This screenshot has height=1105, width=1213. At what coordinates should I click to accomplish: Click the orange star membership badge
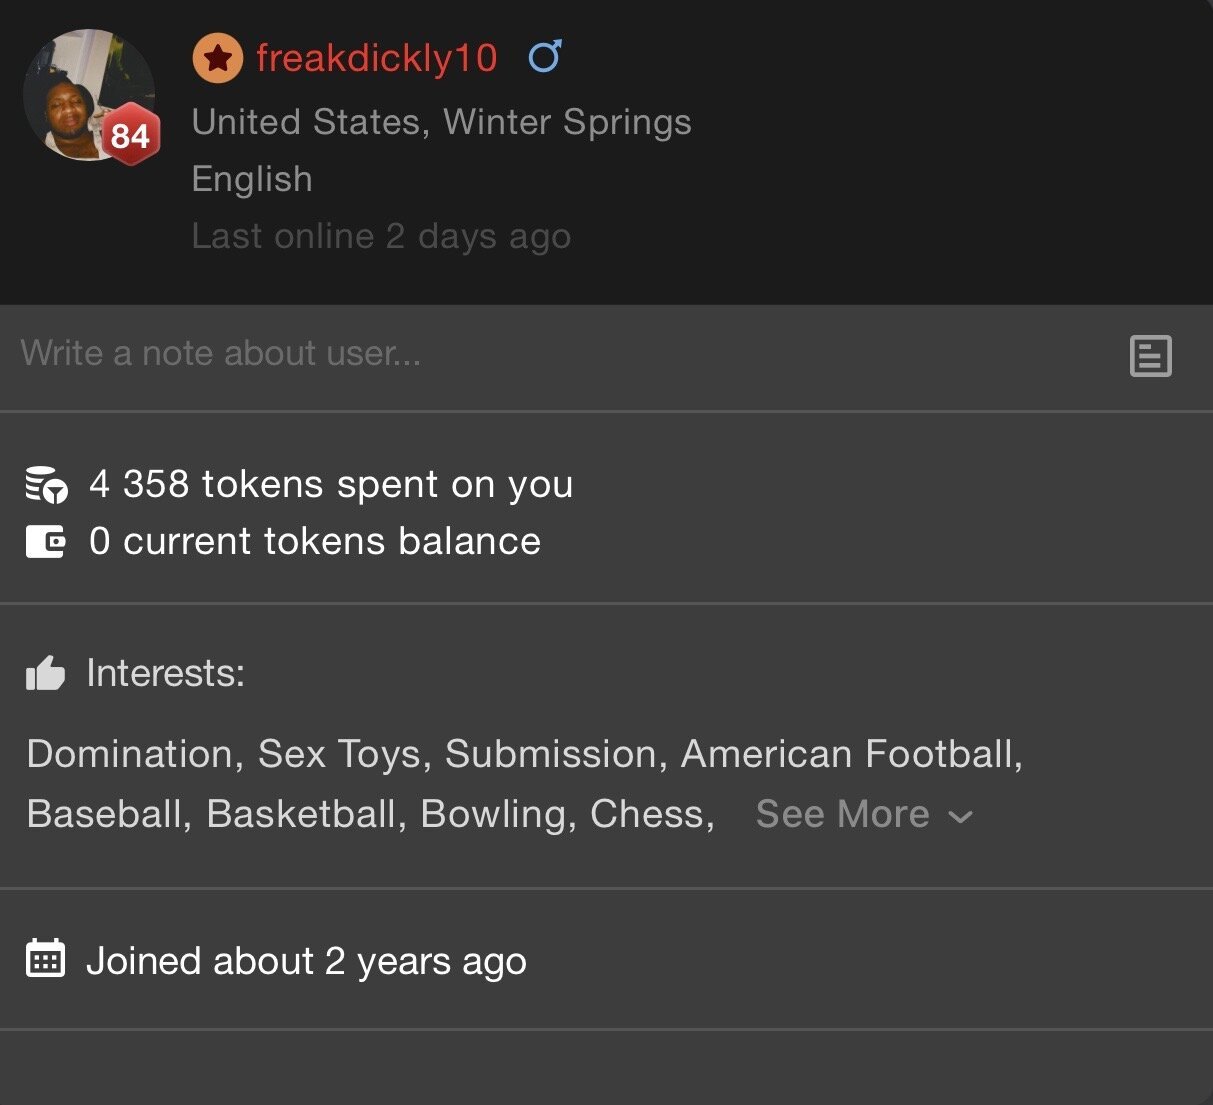(217, 58)
